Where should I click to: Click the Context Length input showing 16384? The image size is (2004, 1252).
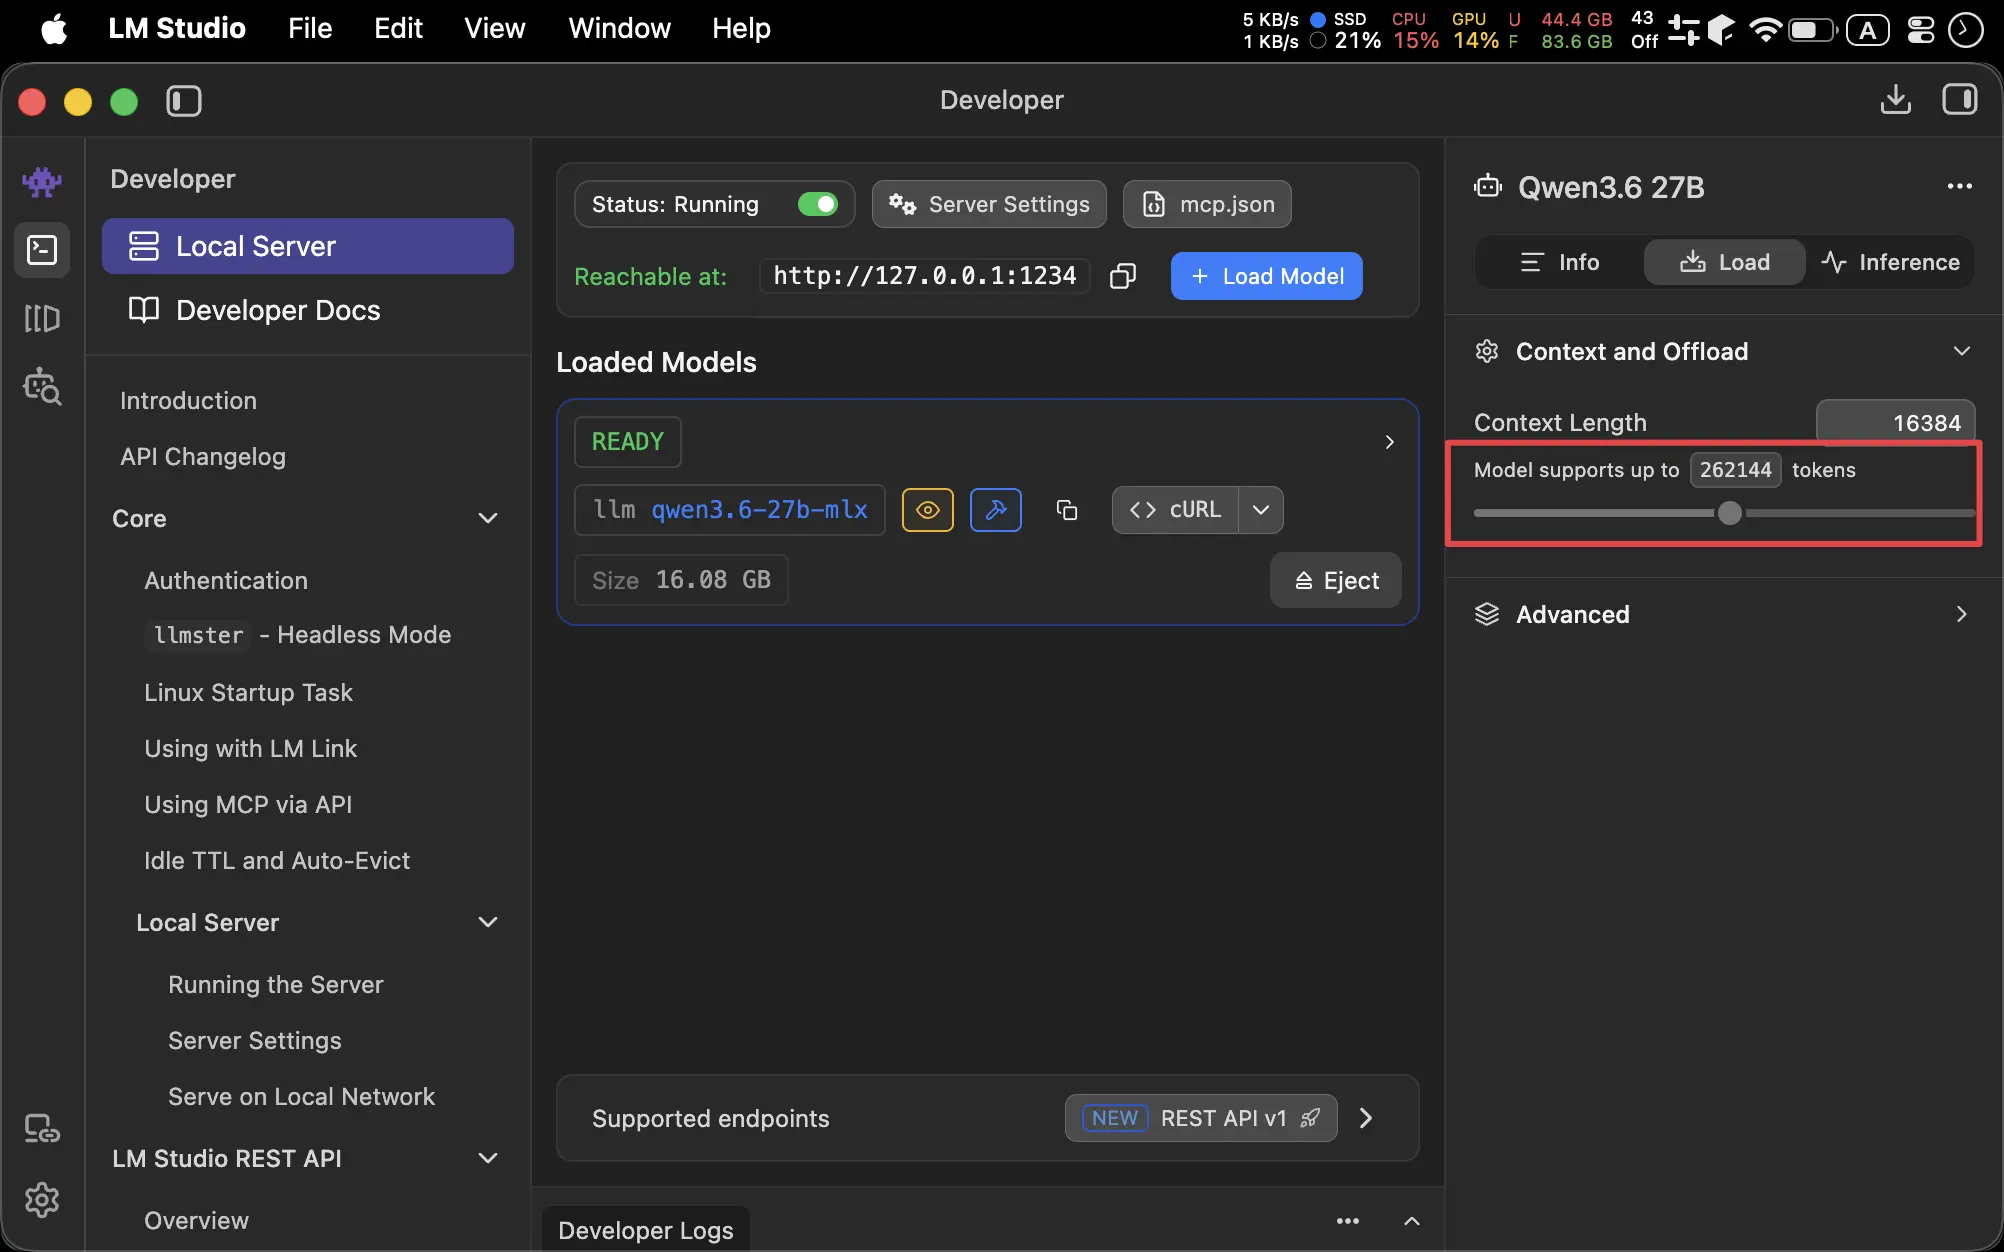click(x=1896, y=422)
